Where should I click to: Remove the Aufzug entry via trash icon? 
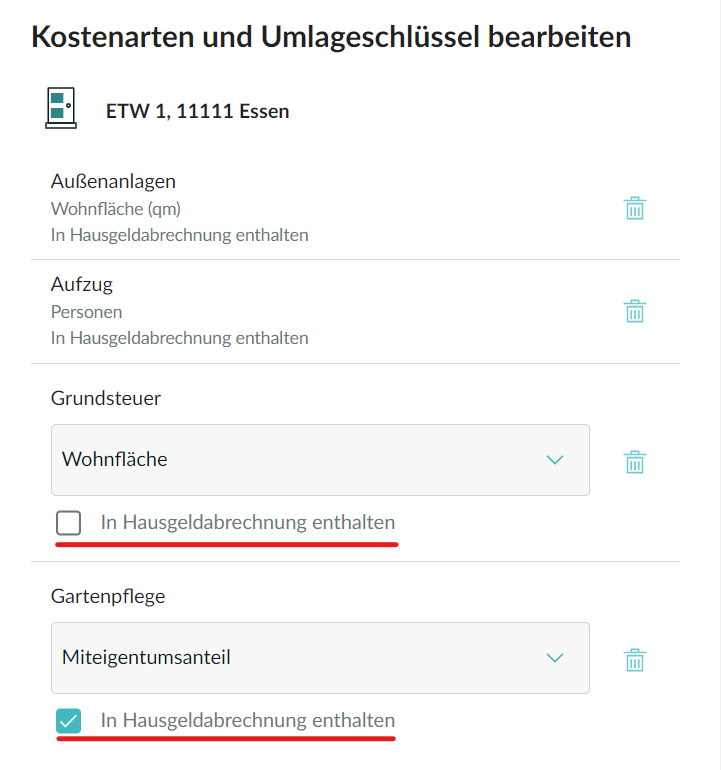coord(635,311)
